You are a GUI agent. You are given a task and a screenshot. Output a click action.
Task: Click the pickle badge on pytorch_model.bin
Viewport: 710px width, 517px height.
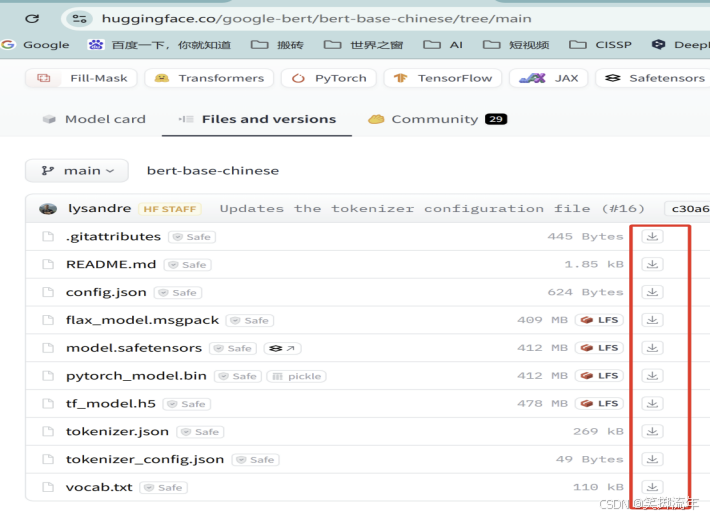point(297,376)
